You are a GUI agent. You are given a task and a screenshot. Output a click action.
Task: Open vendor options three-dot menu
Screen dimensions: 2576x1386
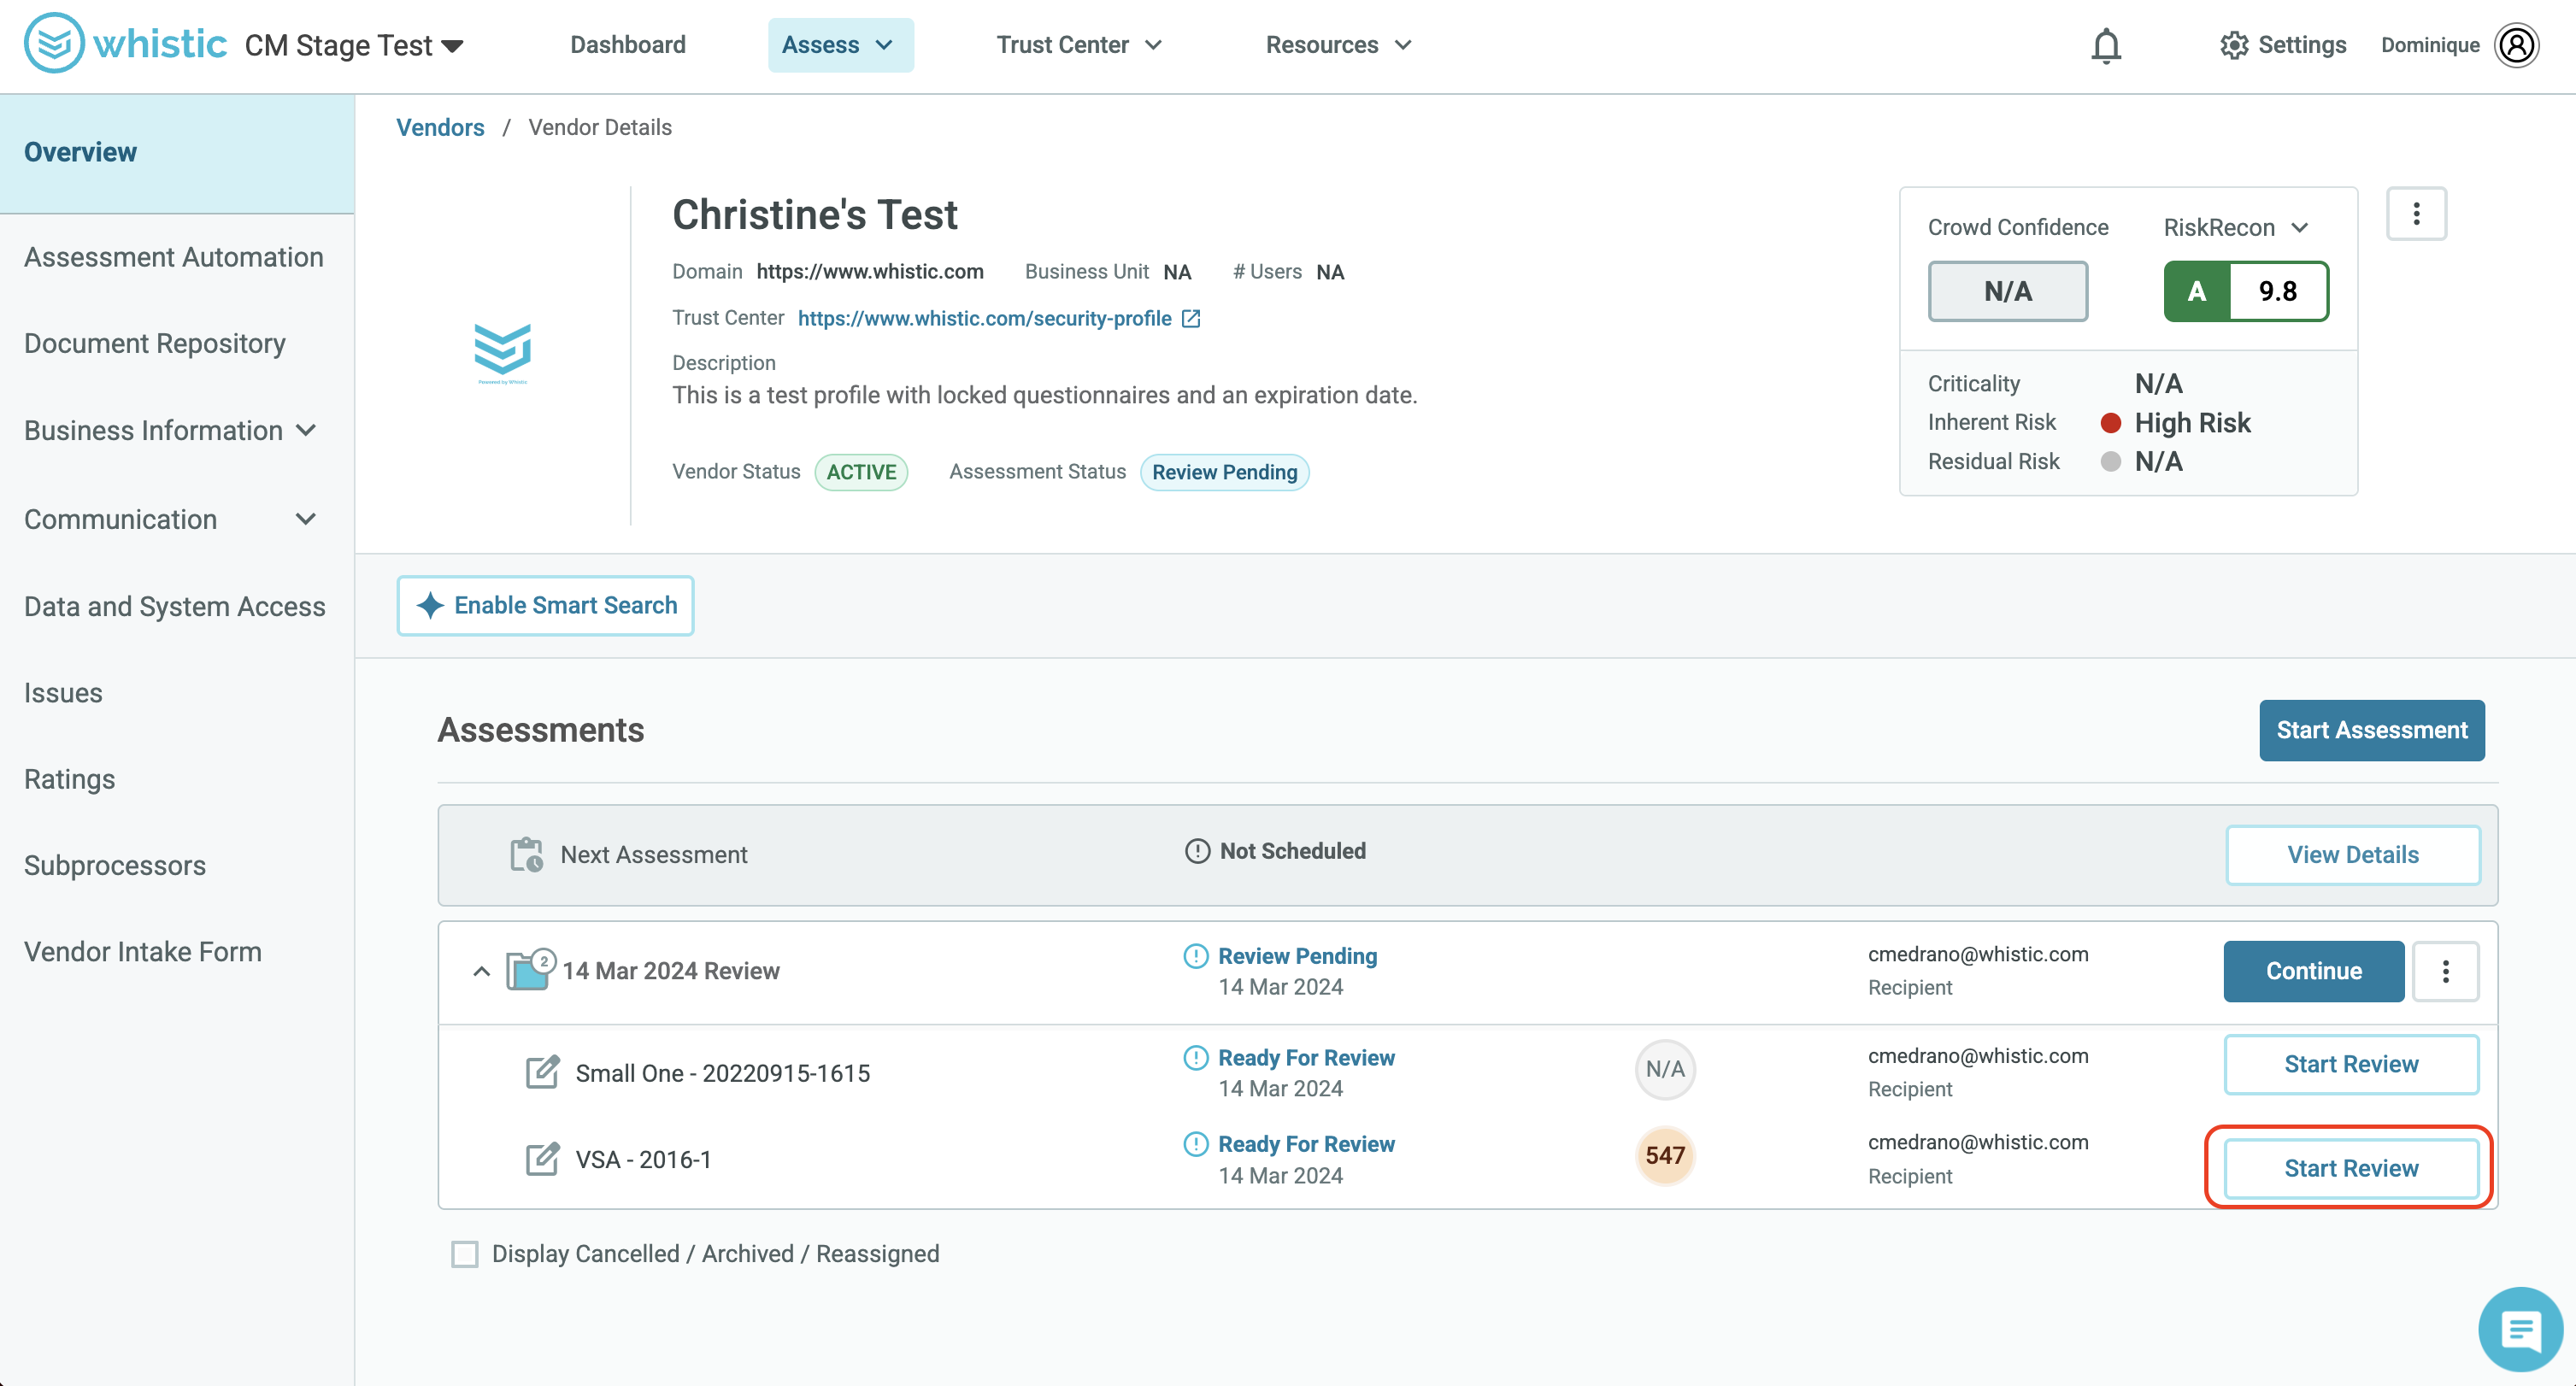click(x=2416, y=213)
